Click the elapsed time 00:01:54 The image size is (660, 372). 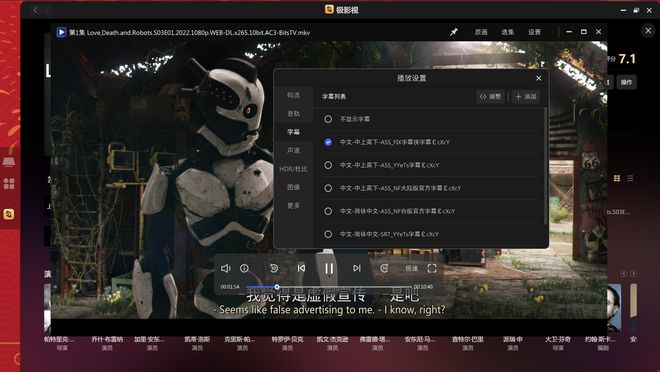230,287
